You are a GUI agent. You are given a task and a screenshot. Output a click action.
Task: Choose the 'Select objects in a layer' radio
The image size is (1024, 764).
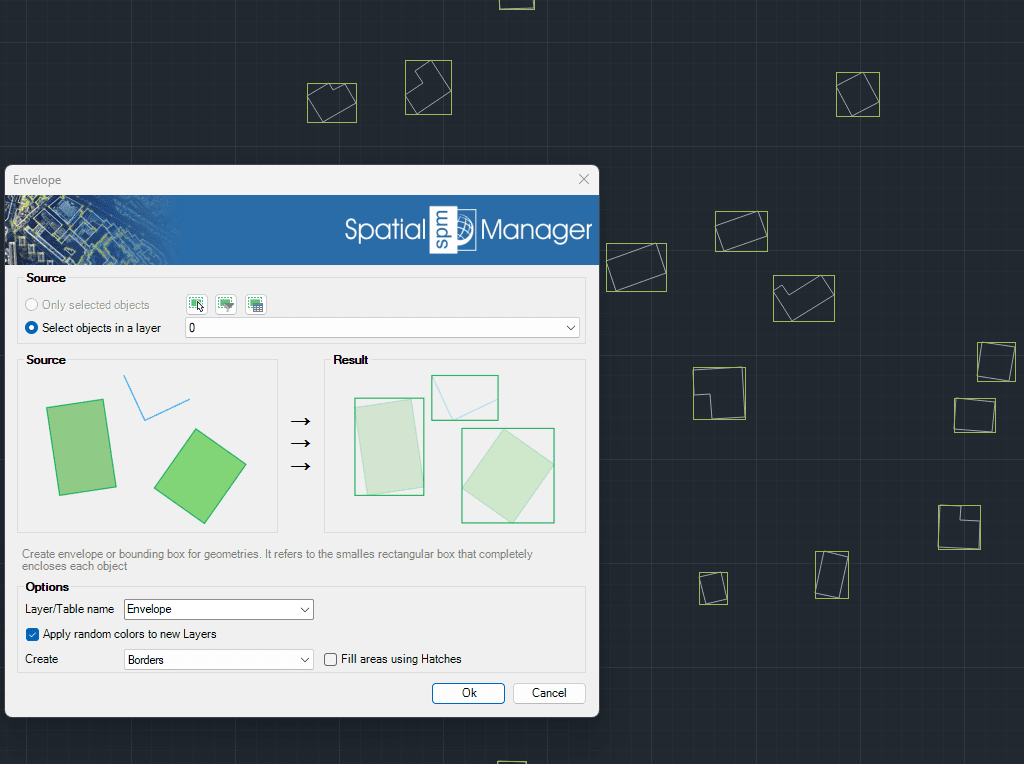click(x=31, y=328)
